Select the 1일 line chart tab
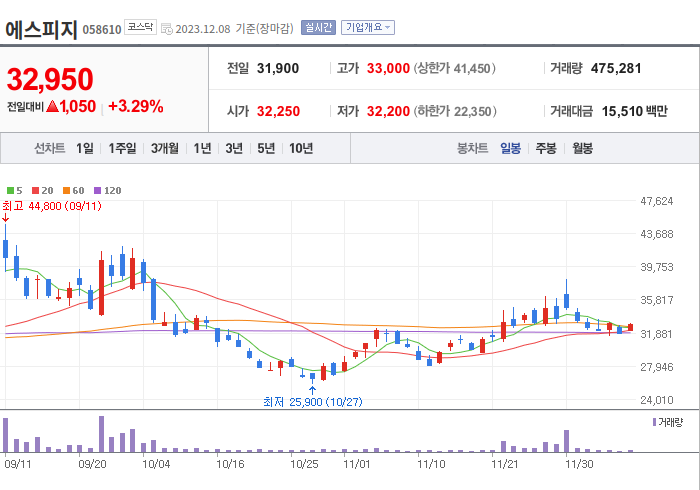Viewport: 700px width, 490px height. tap(85, 148)
